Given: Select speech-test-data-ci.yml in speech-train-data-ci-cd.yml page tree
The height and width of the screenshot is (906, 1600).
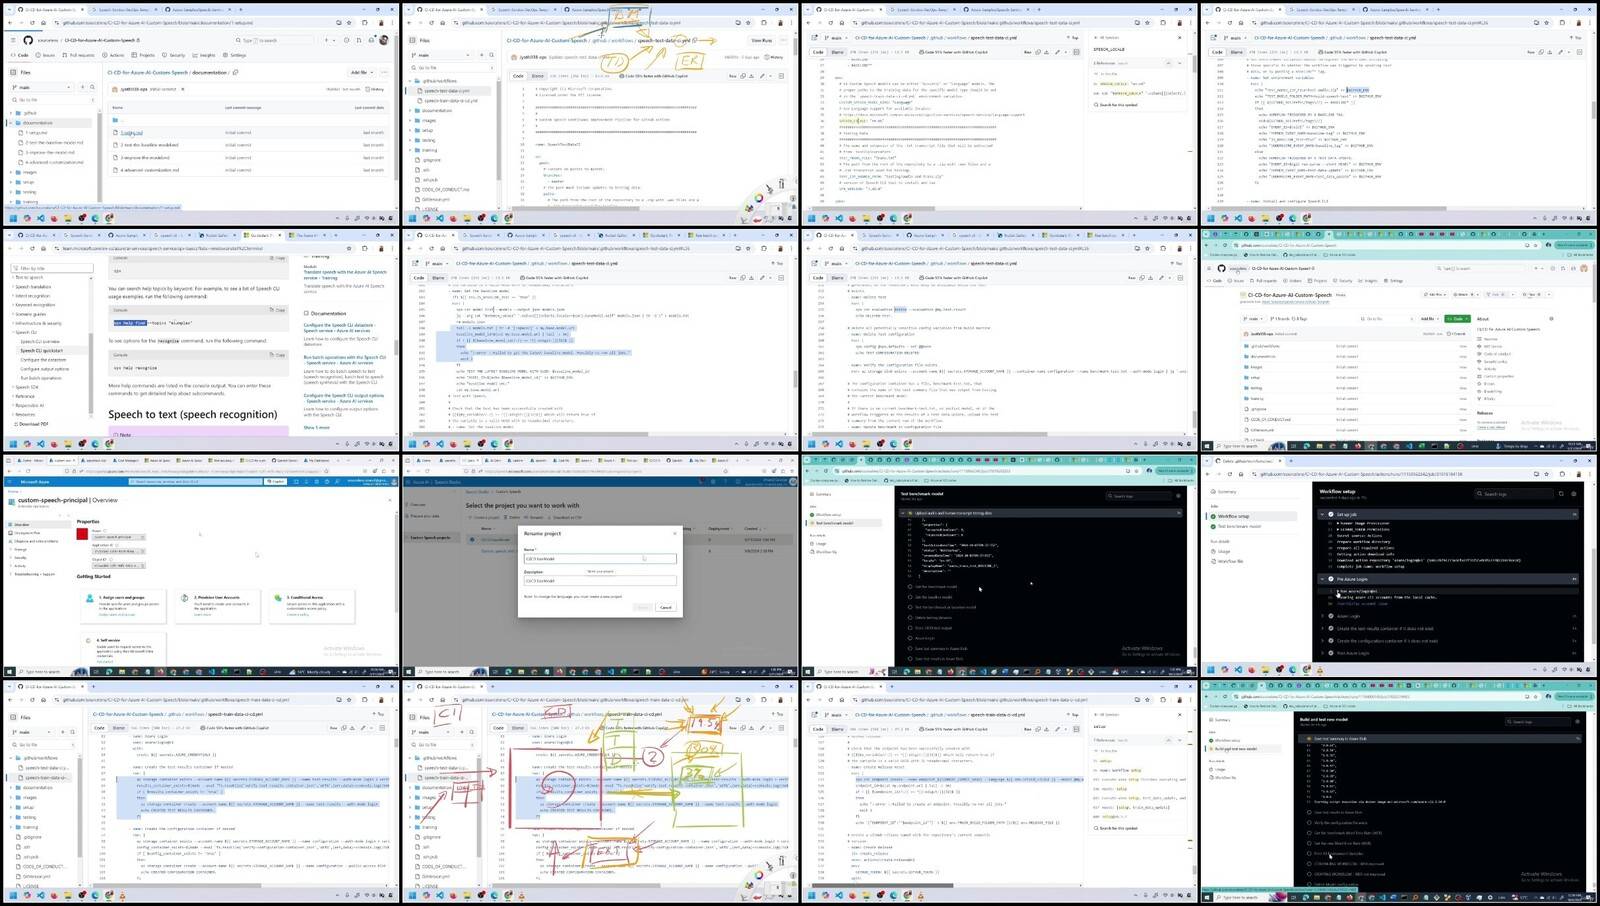Looking at the screenshot, I should click(47, 767).
